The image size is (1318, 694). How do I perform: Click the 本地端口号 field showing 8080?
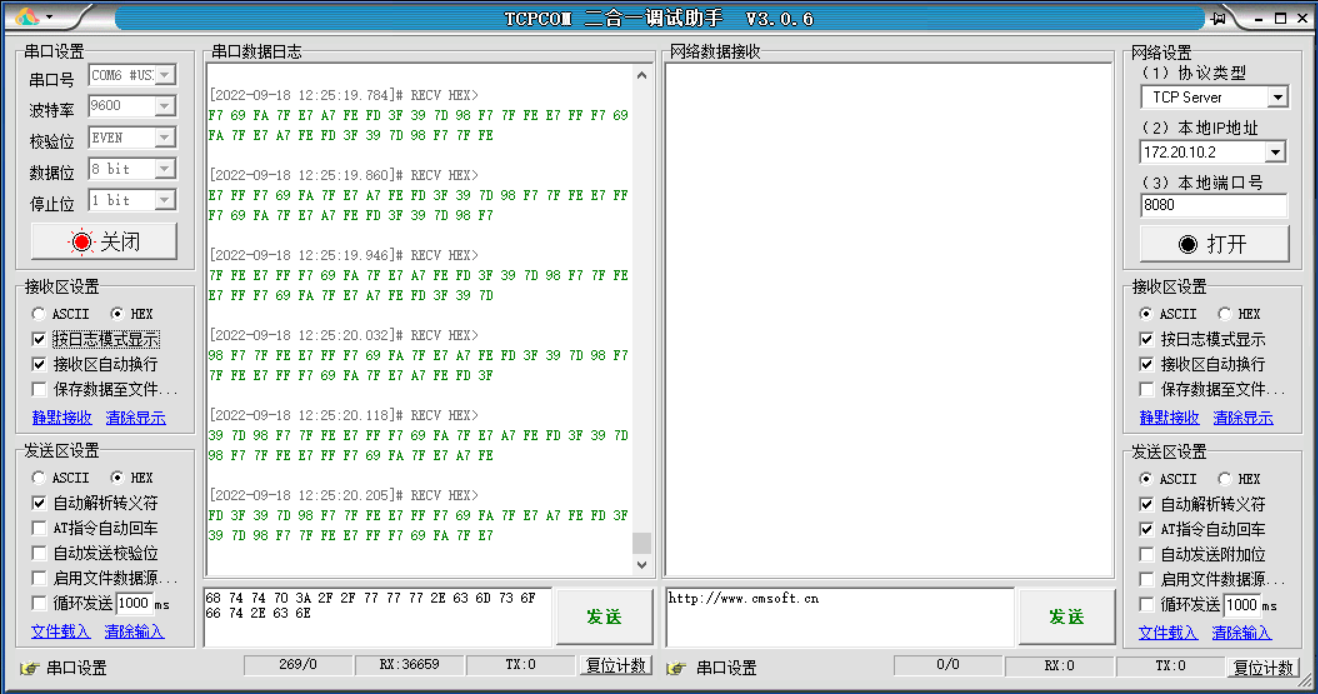(1213, 205)
